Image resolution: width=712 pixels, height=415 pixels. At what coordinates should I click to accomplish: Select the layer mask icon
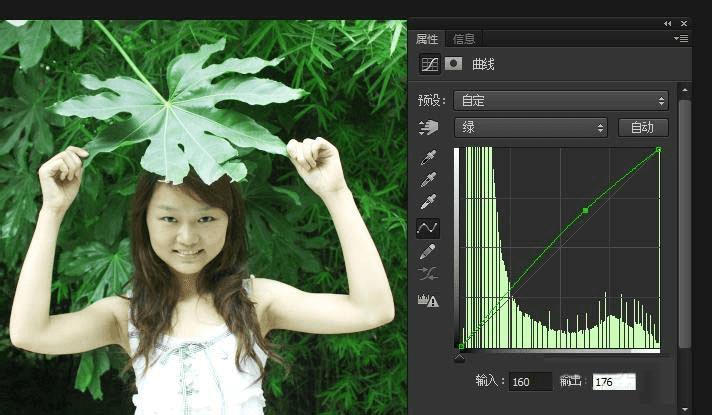point(453,64)
